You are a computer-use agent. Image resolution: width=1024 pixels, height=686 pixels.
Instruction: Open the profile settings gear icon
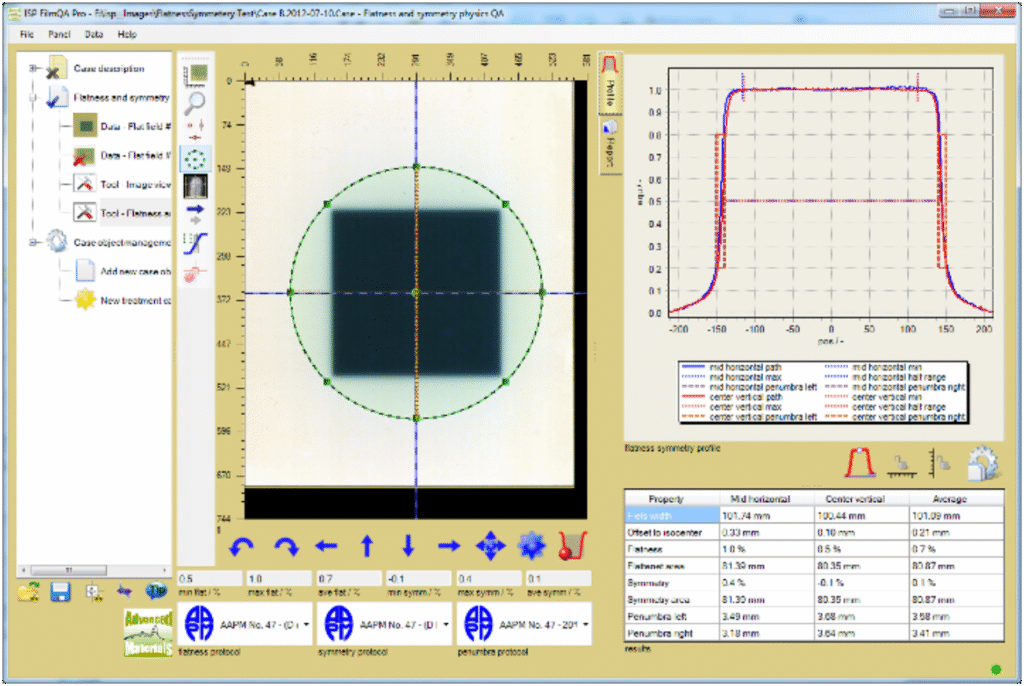(x=982, y=463)
